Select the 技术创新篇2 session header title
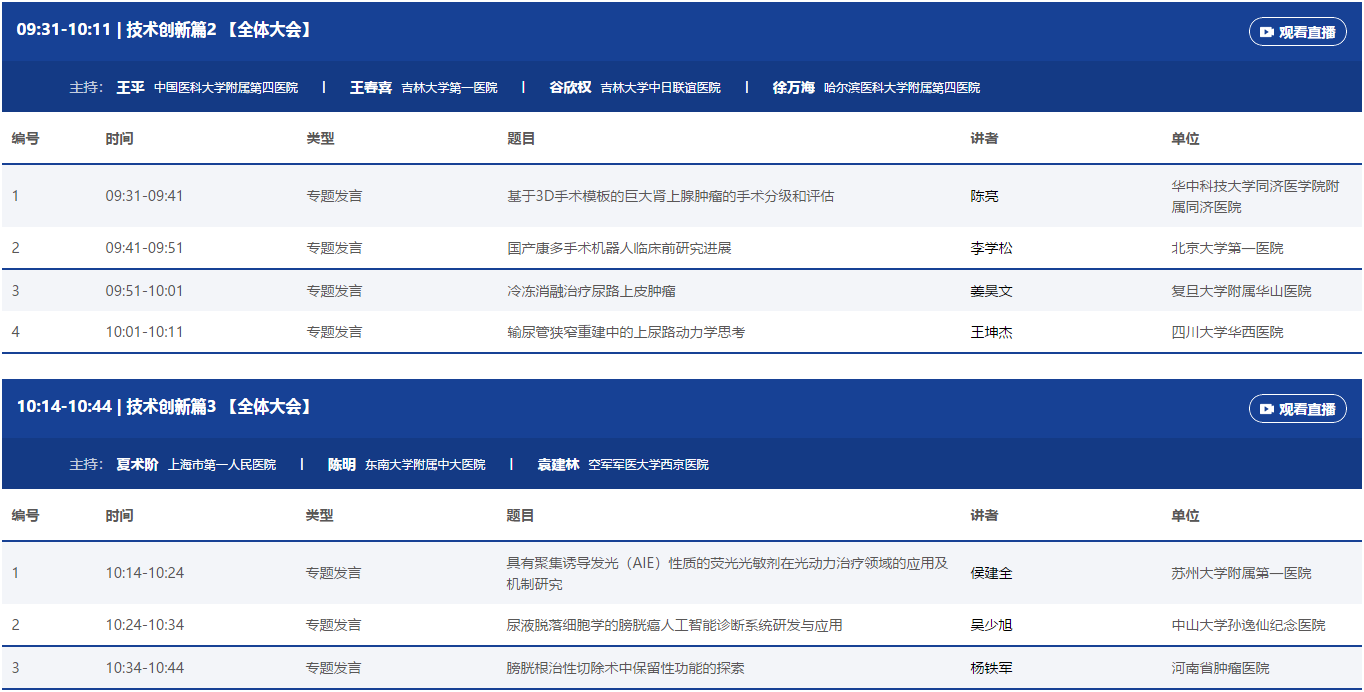1364x692 pixels. [x=166, y=30]
